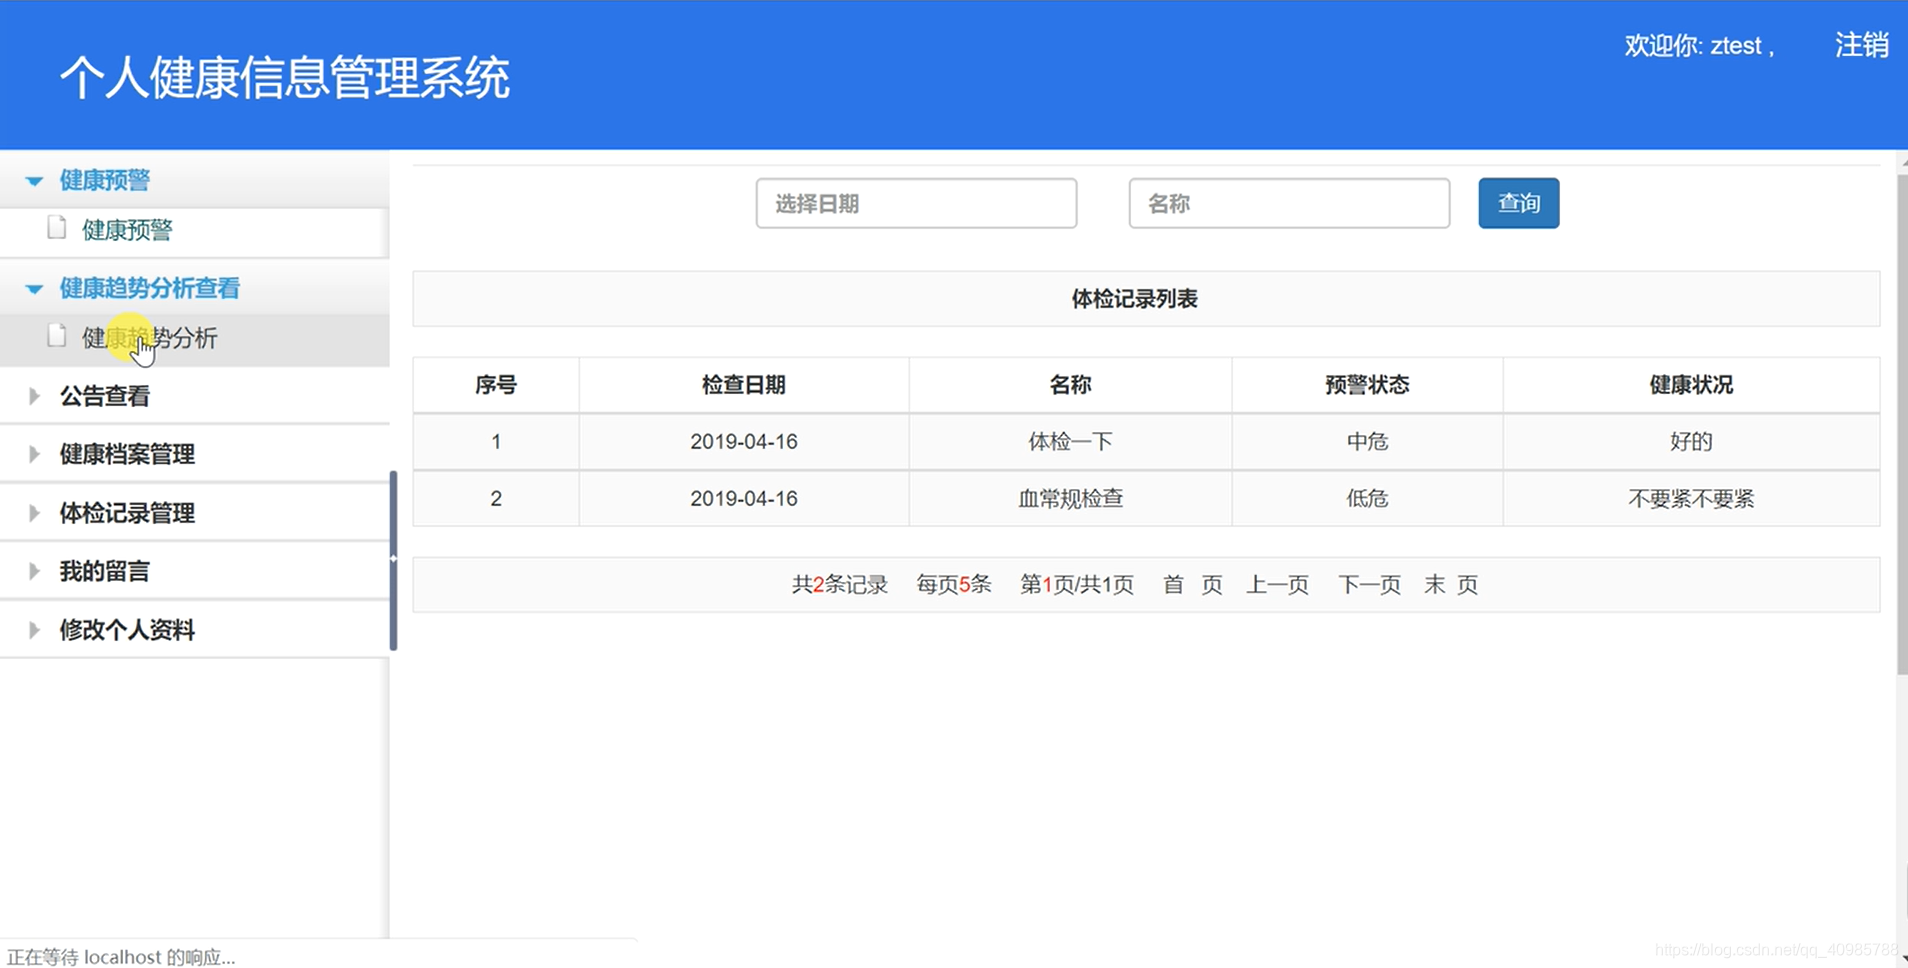Select the 血常规检查 record name

1070,498
